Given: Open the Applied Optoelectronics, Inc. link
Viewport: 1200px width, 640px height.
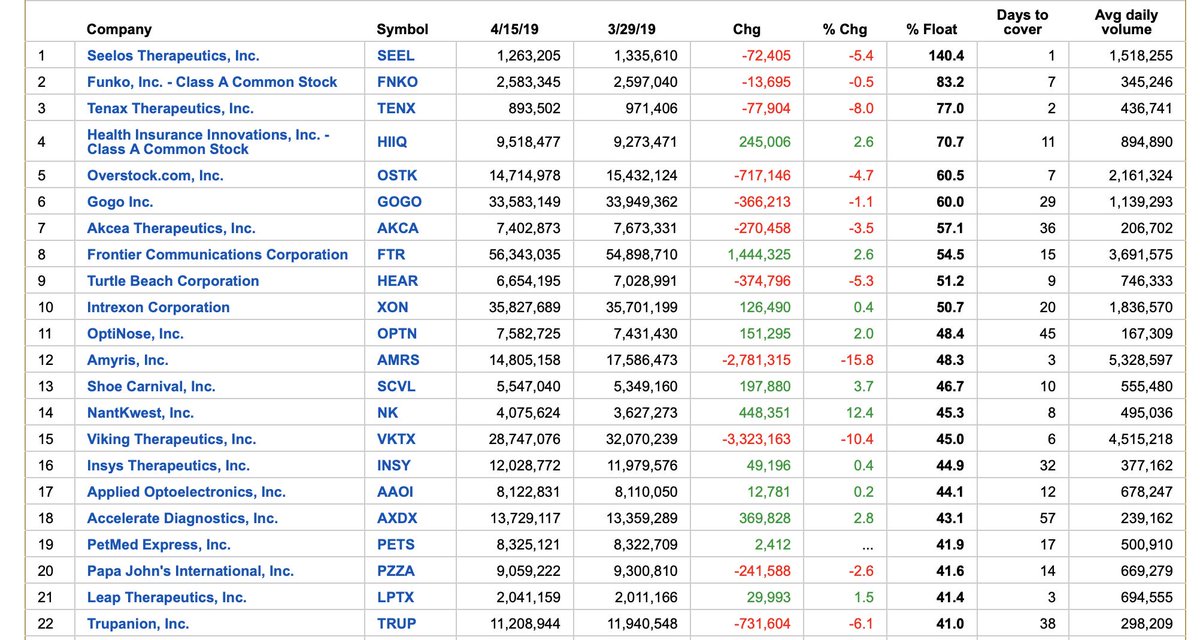Looking at the screenshot, I should pos(186,492).
